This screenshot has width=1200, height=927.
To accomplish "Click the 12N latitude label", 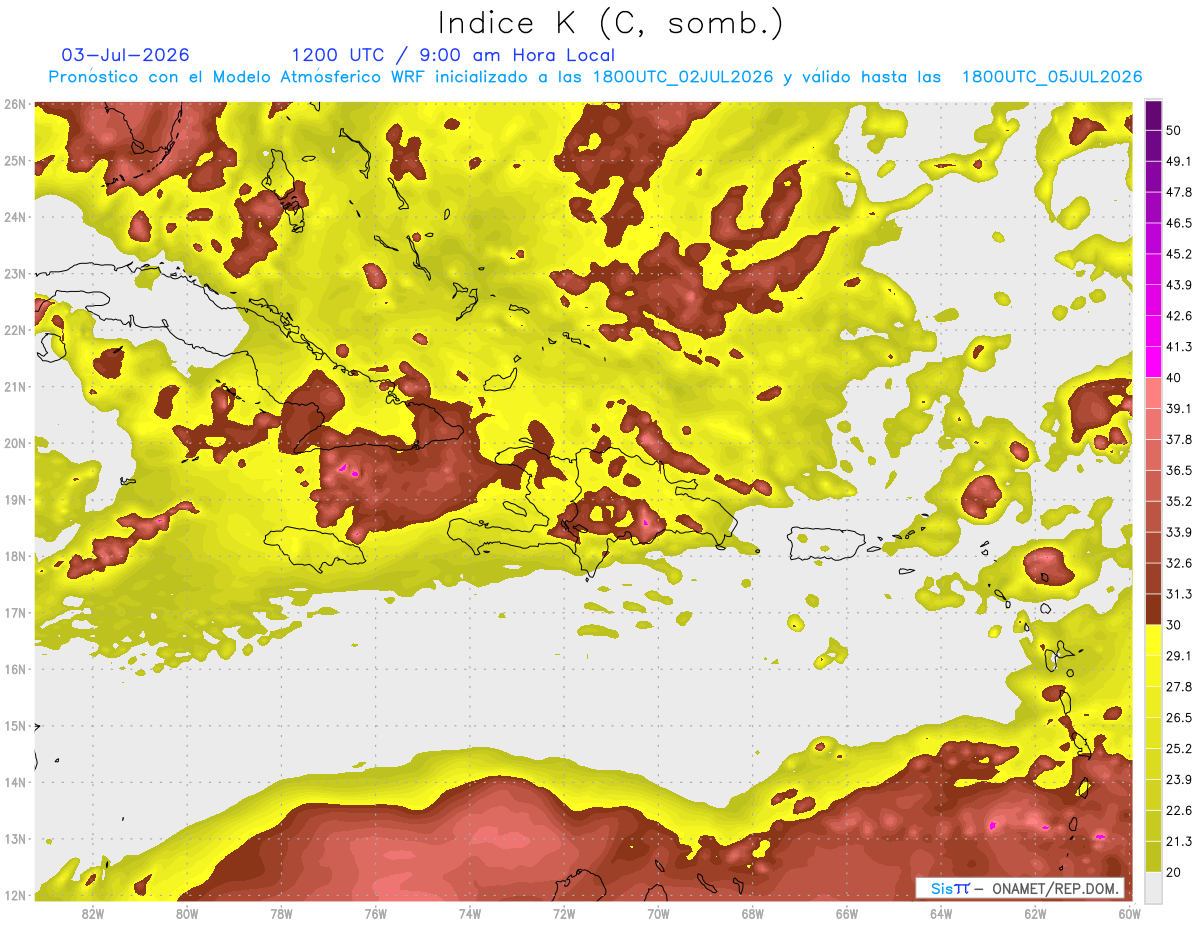I will (x=14, y=895).
